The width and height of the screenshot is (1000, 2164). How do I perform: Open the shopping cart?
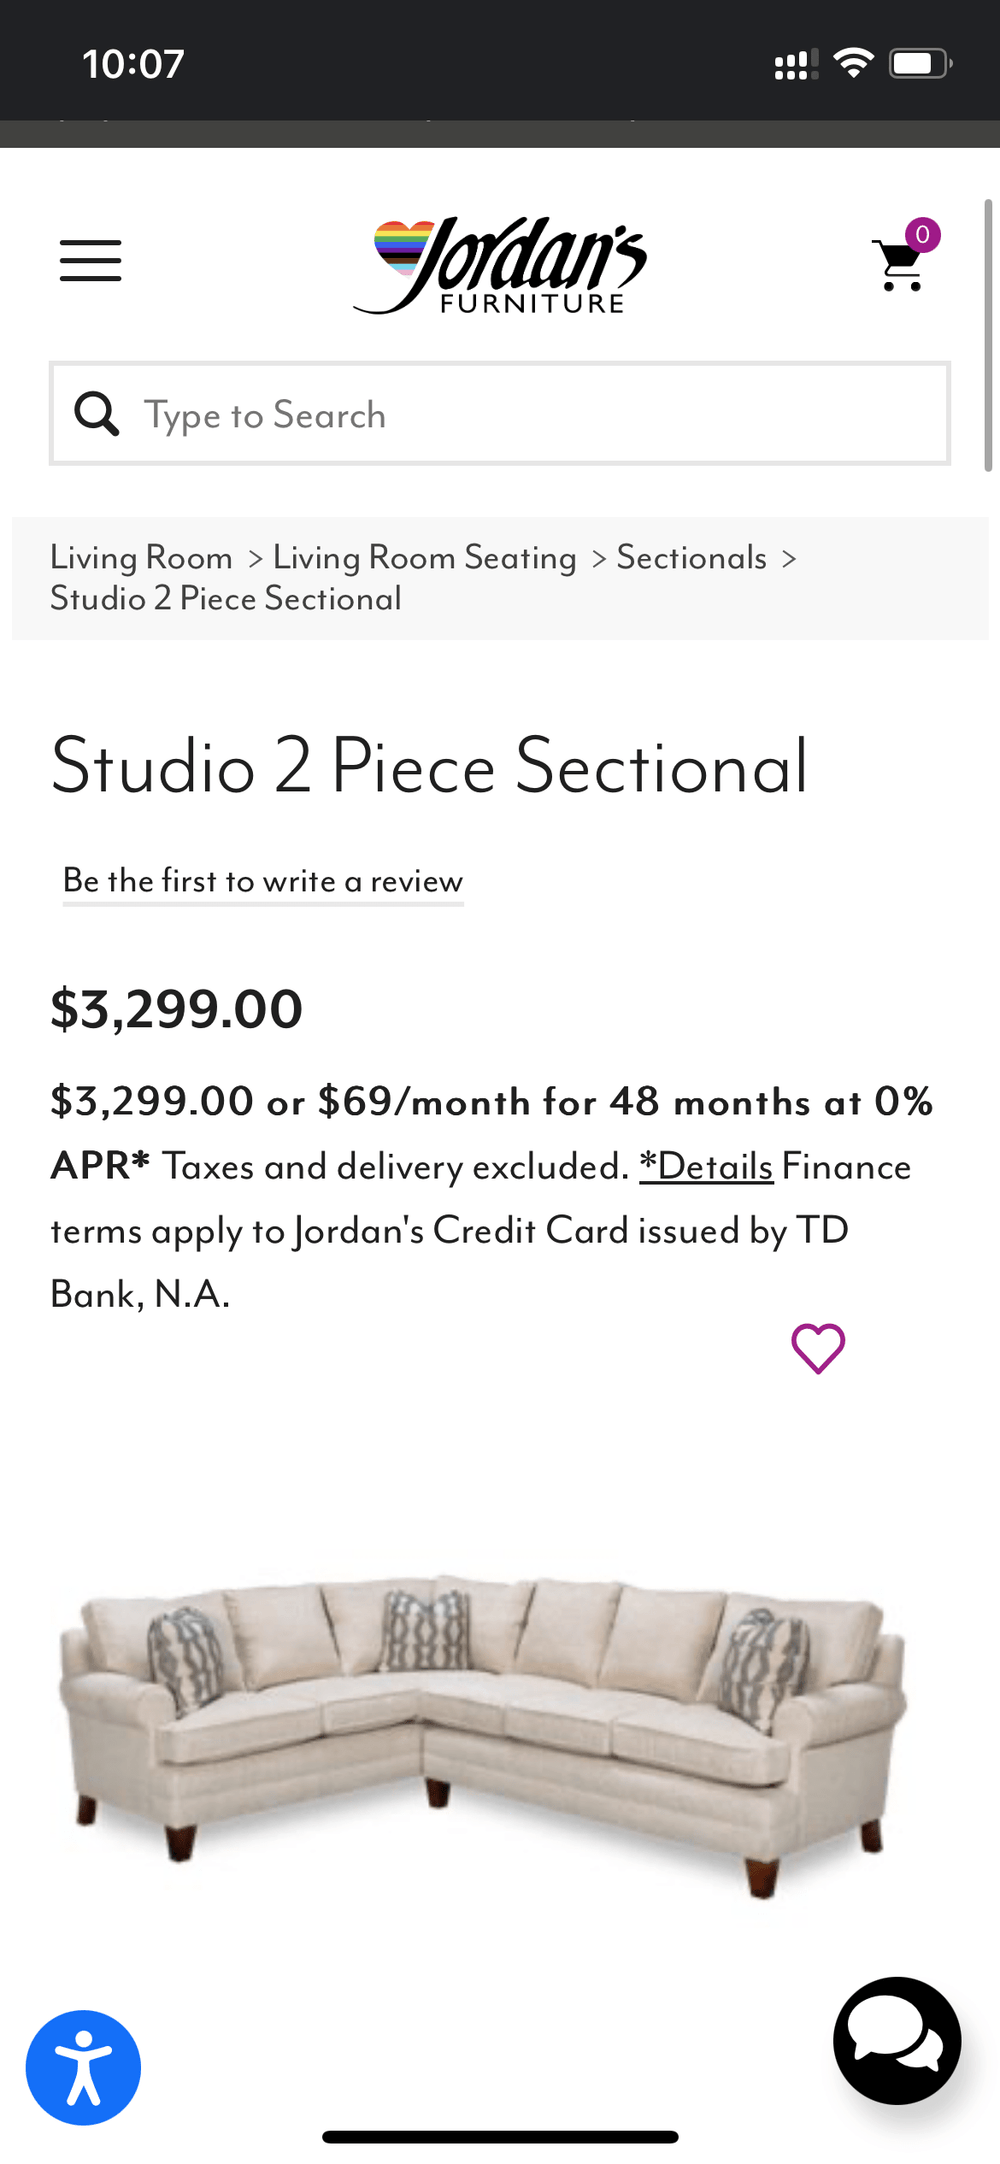pos(900,266)
